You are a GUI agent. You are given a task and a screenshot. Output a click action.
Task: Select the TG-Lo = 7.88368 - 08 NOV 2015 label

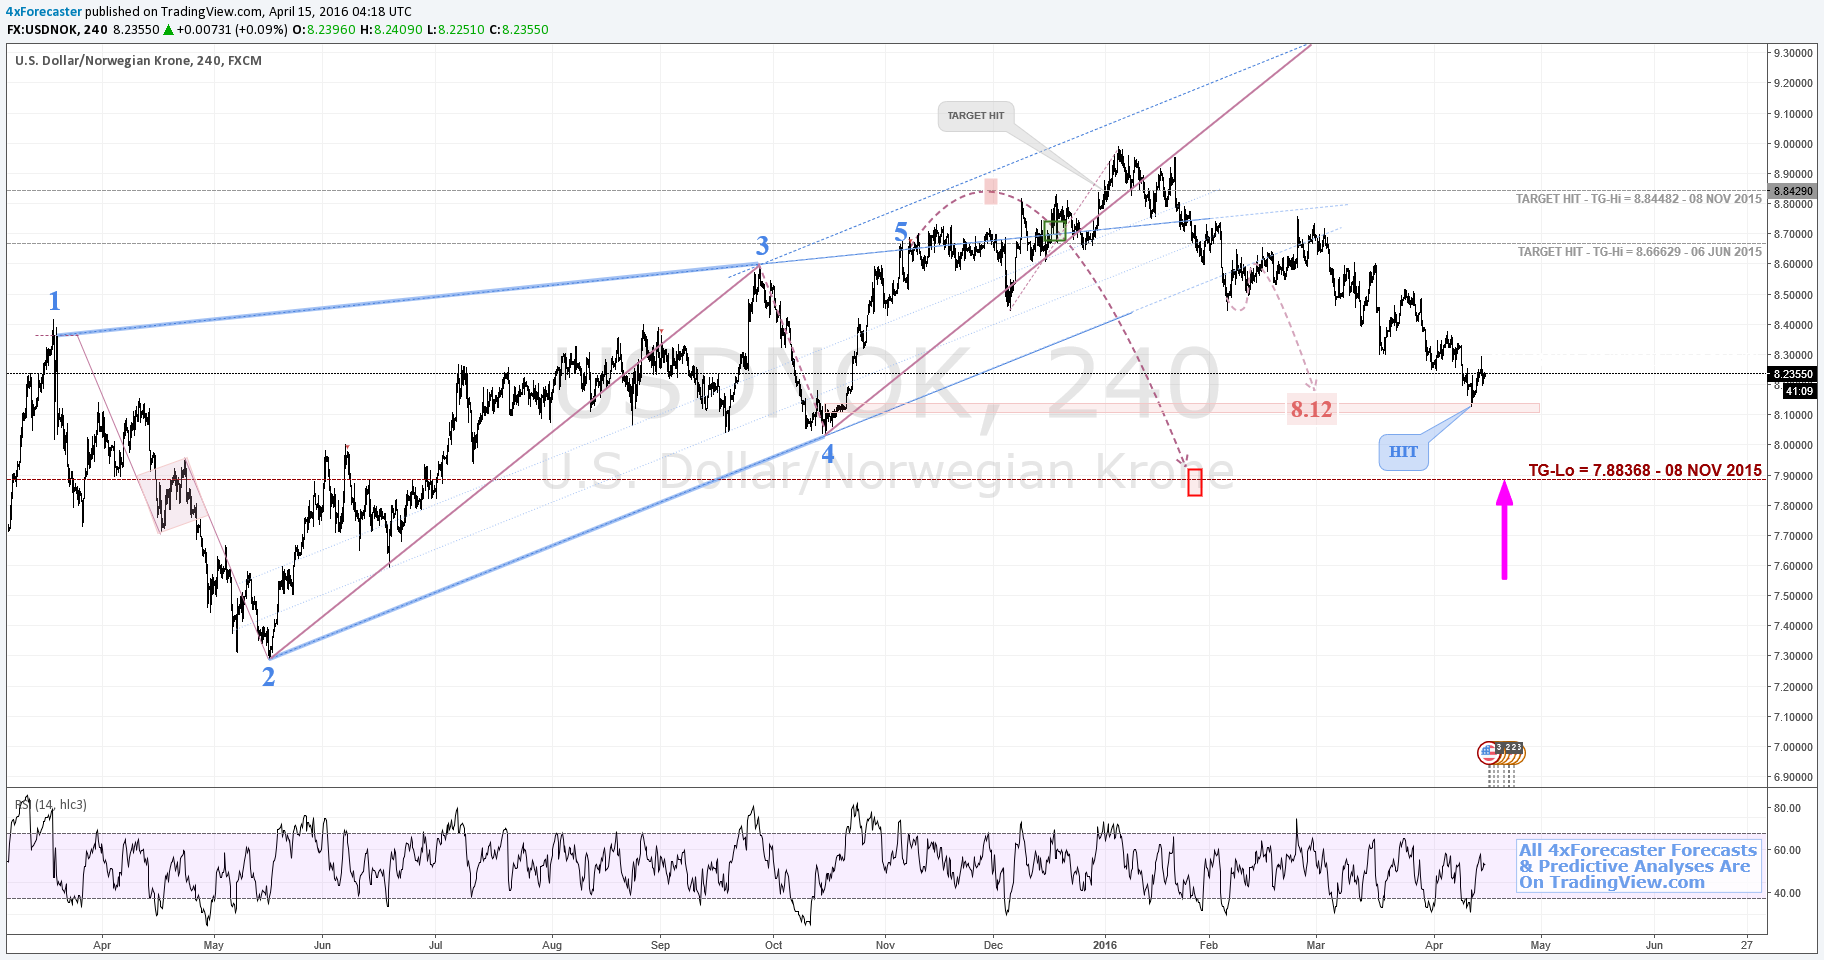point(1645,470)
